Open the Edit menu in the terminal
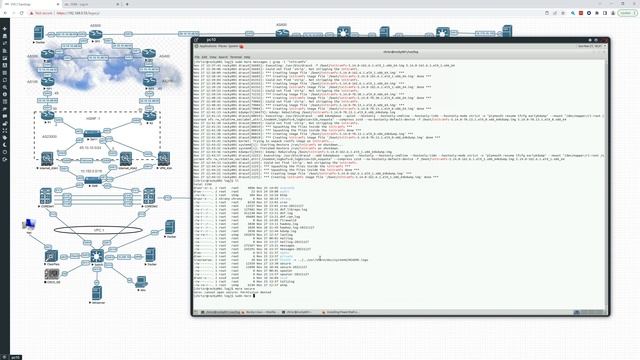640x360 pixels. click(x=204, y=57)
